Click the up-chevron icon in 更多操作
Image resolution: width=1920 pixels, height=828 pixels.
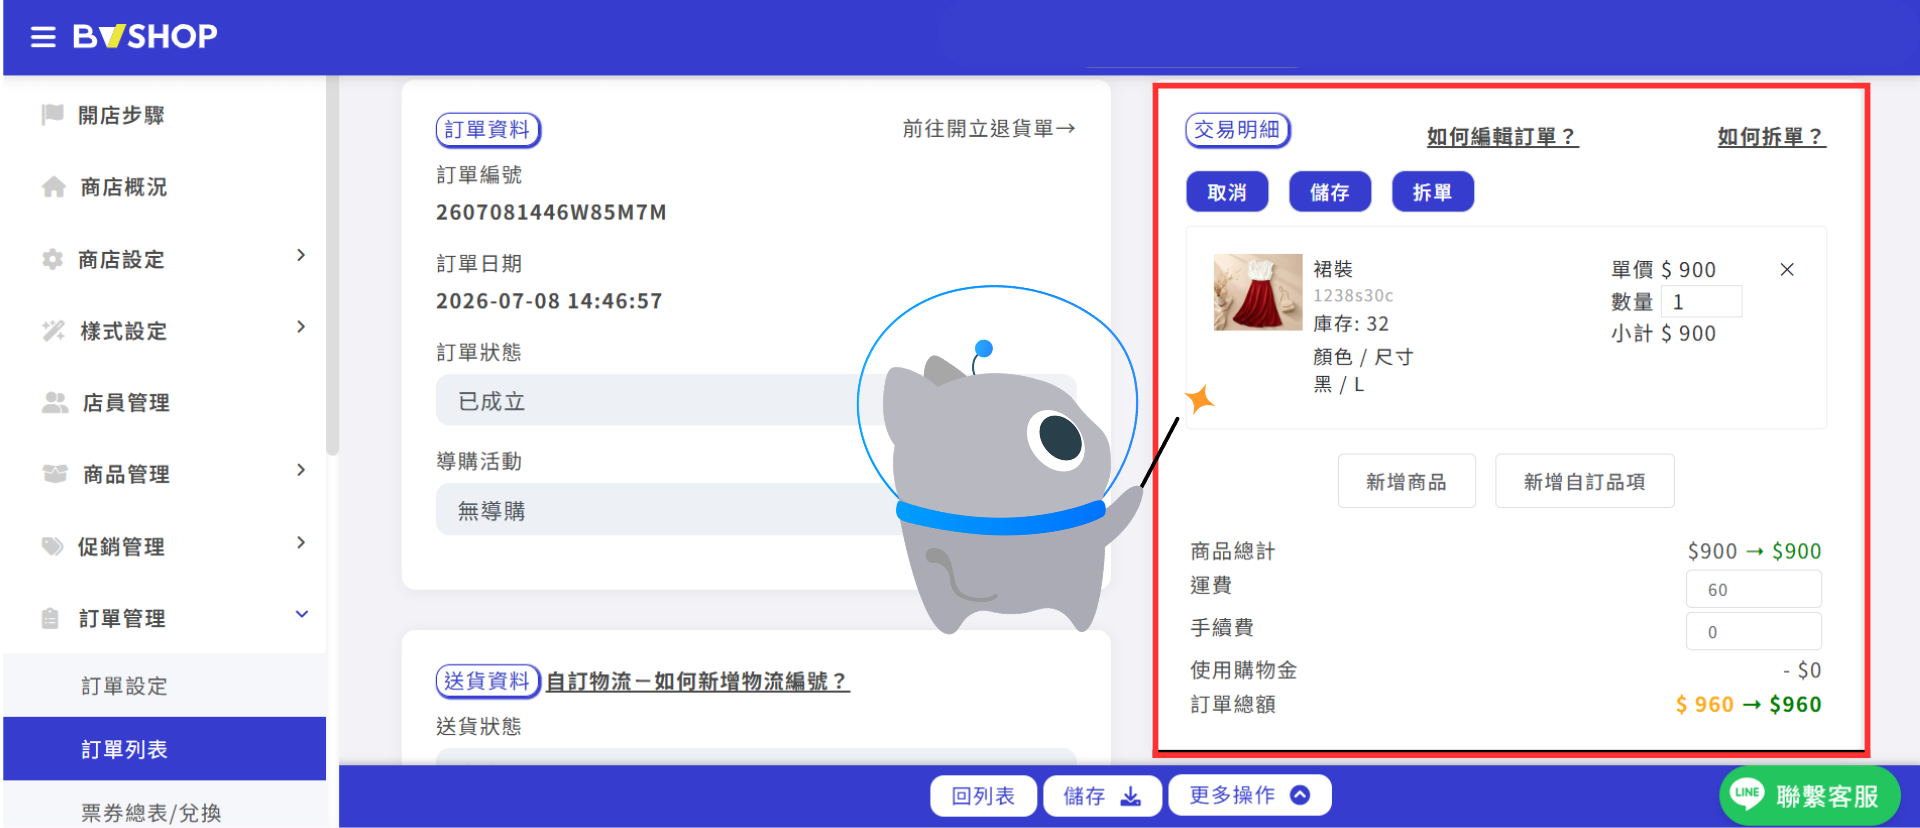[x=1300, y=795]
